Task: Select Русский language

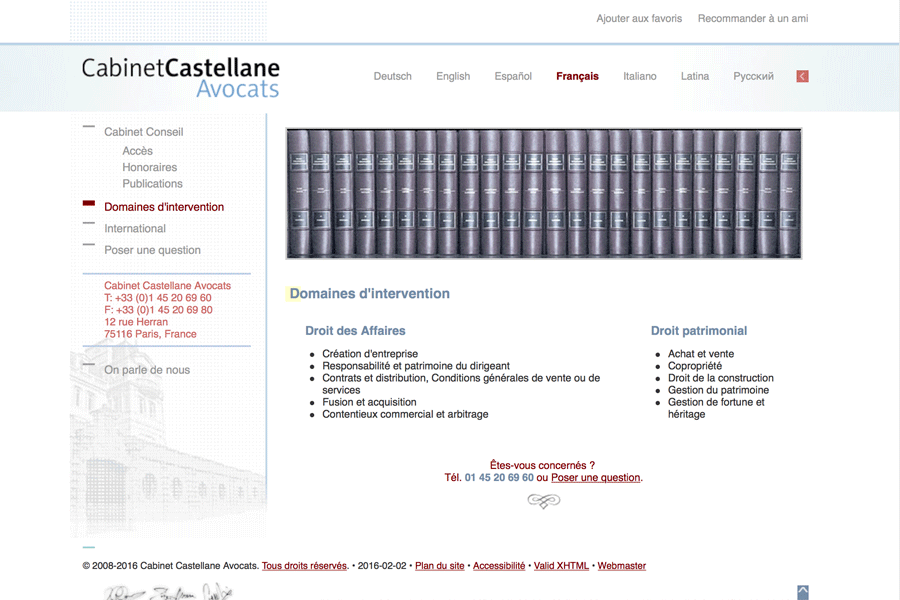Action: point(753,76)
